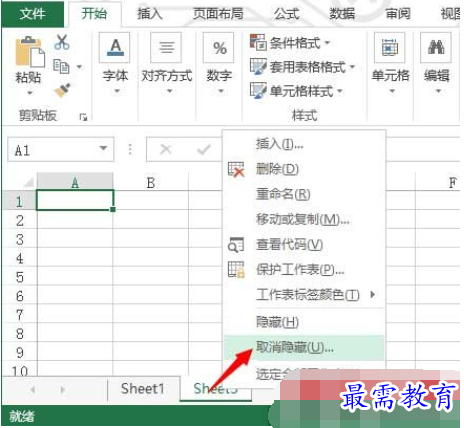Viewport: 464px width, 428px height.
Task: Click the protect sheet lock icon
Action: 236,269
